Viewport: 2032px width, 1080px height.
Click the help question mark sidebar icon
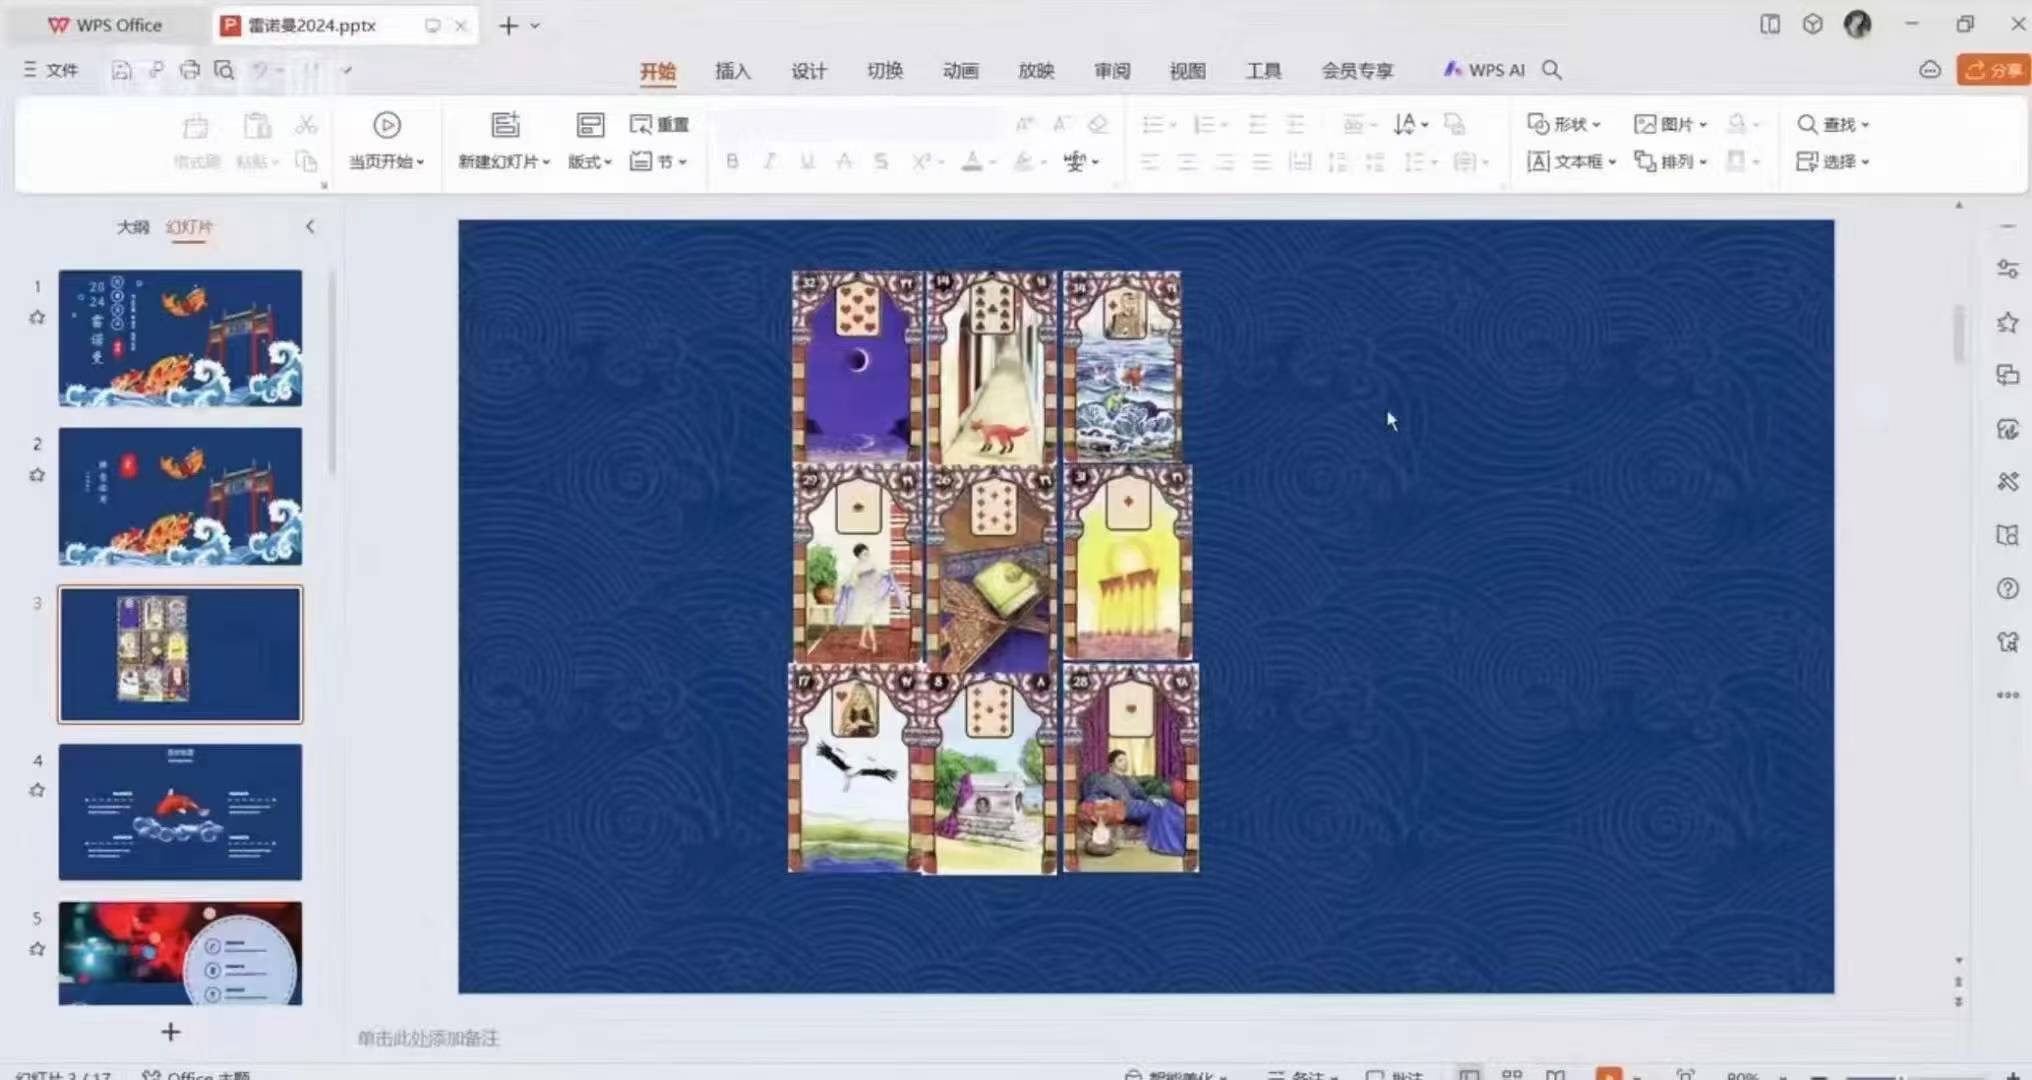(x=2007, y=588)
